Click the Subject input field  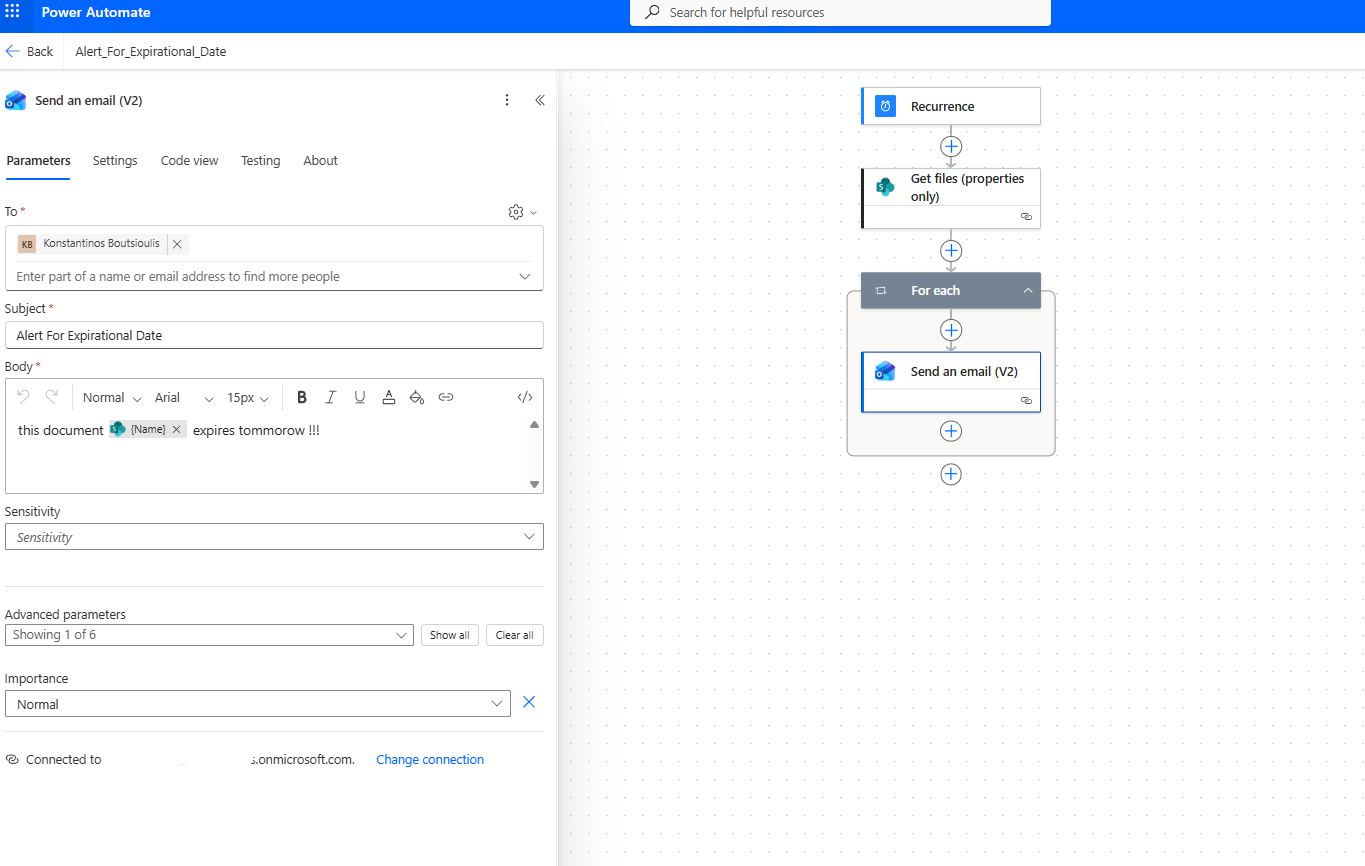click(274, 335)
